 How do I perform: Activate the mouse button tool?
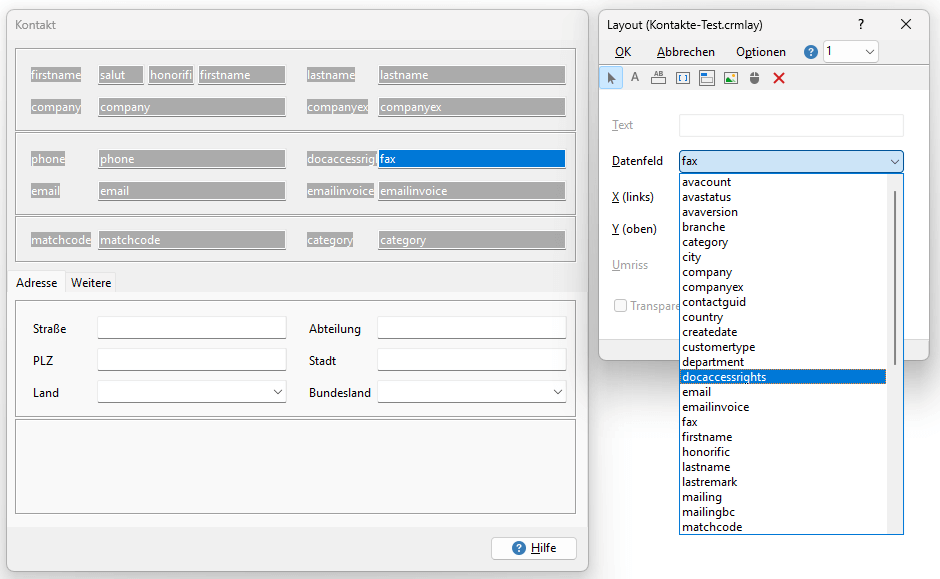click(x=754, y=77)
